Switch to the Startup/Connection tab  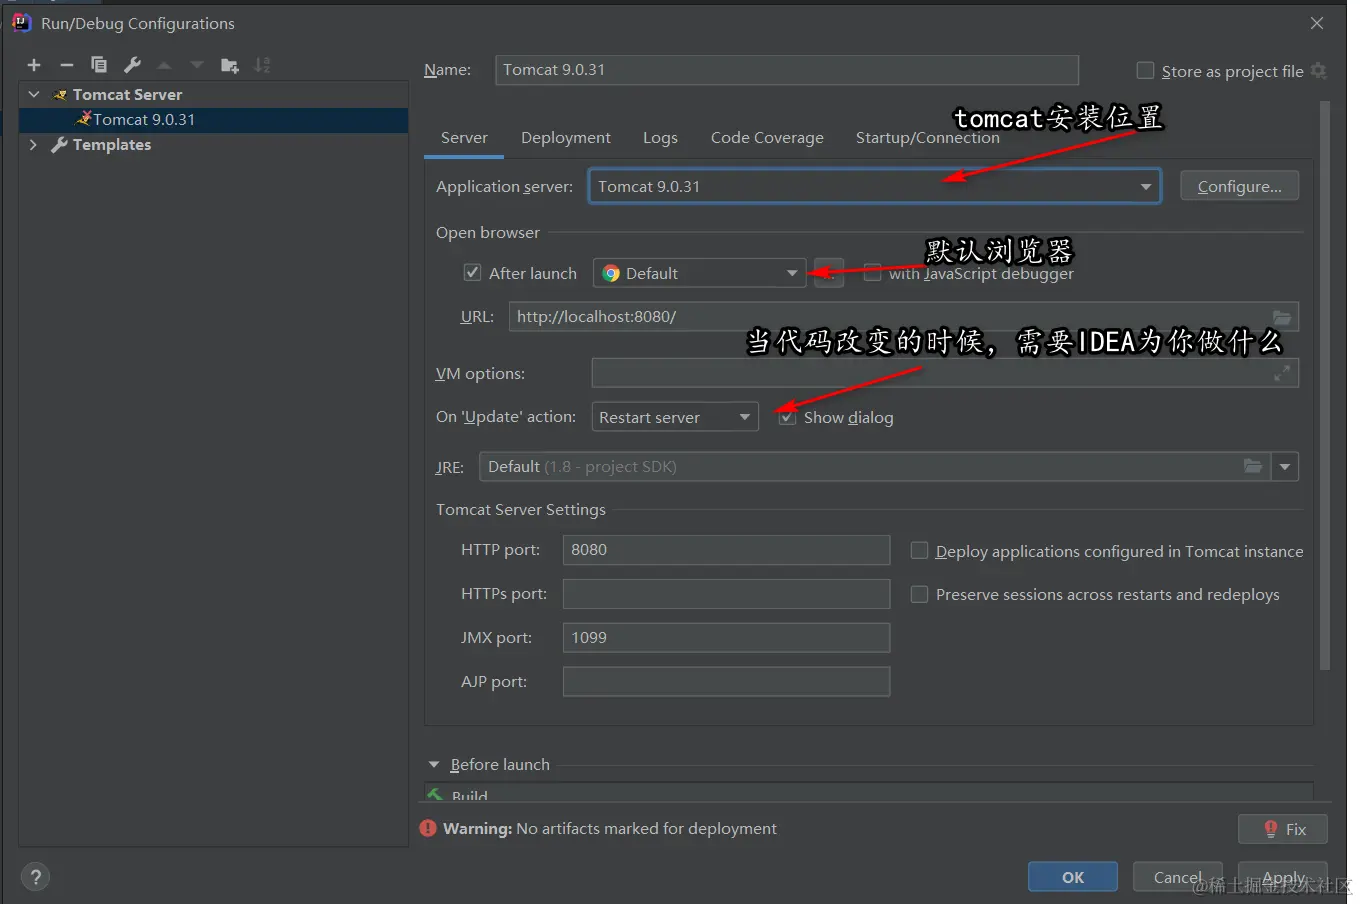[927, 138]
